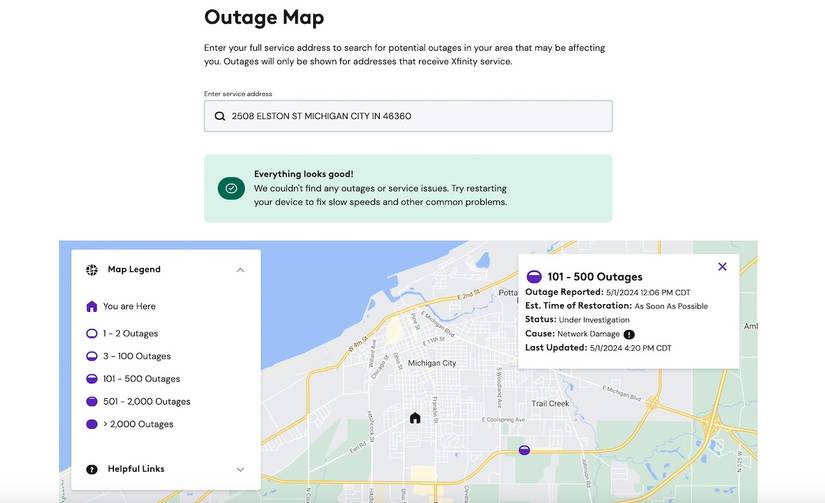825x503 pixels.
Task: Click the 'You are Here' legend house icon
Action: 92,307
